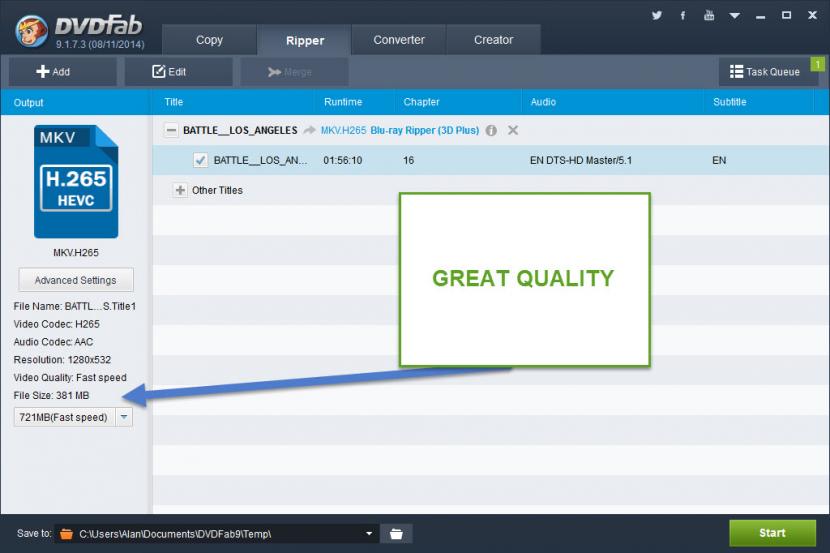Click the File Size: 381 MB text

coord(51,395)
